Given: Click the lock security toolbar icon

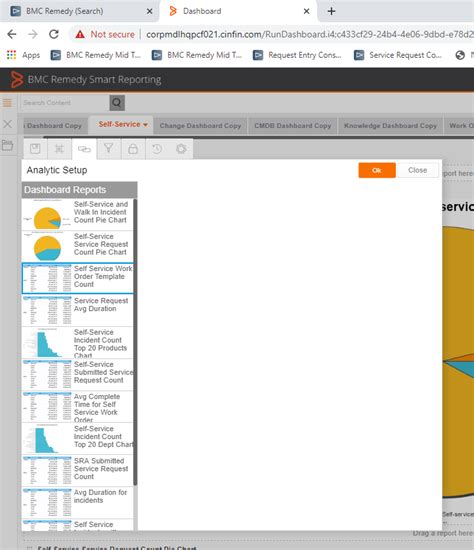Looking at the screenshot, I should (x=133, y=149).
